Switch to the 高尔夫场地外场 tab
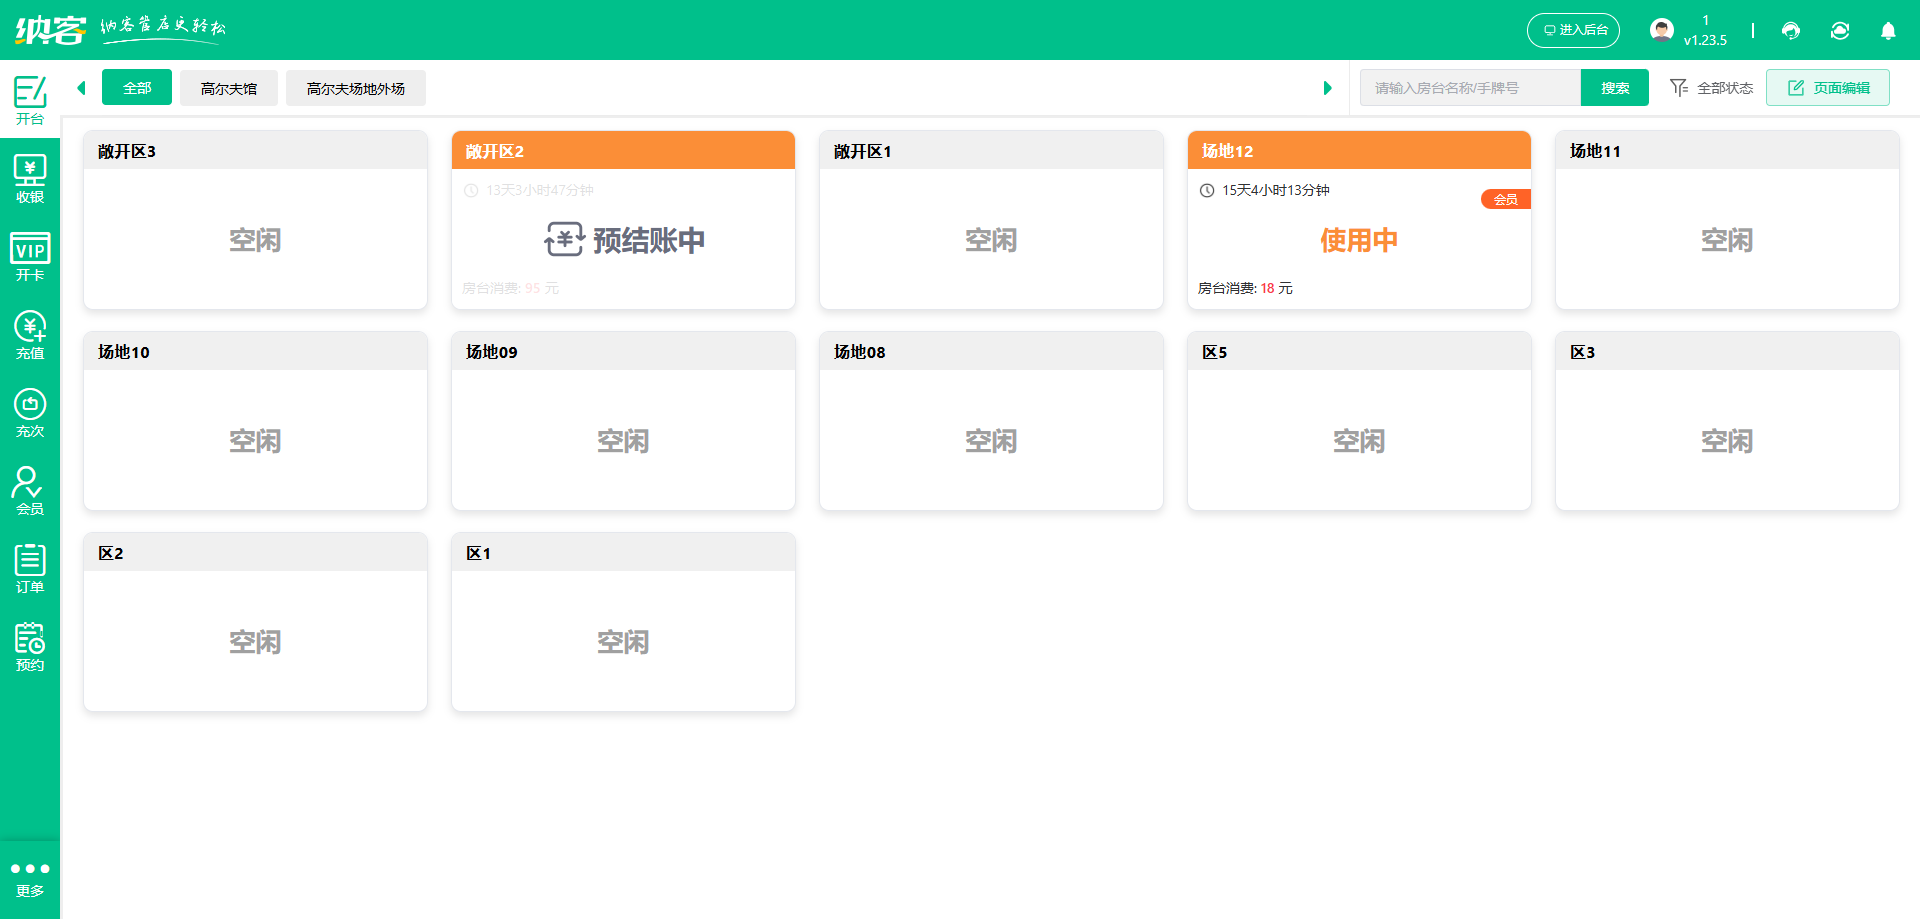Screen dimensions: 1920x919 point(355,87)
